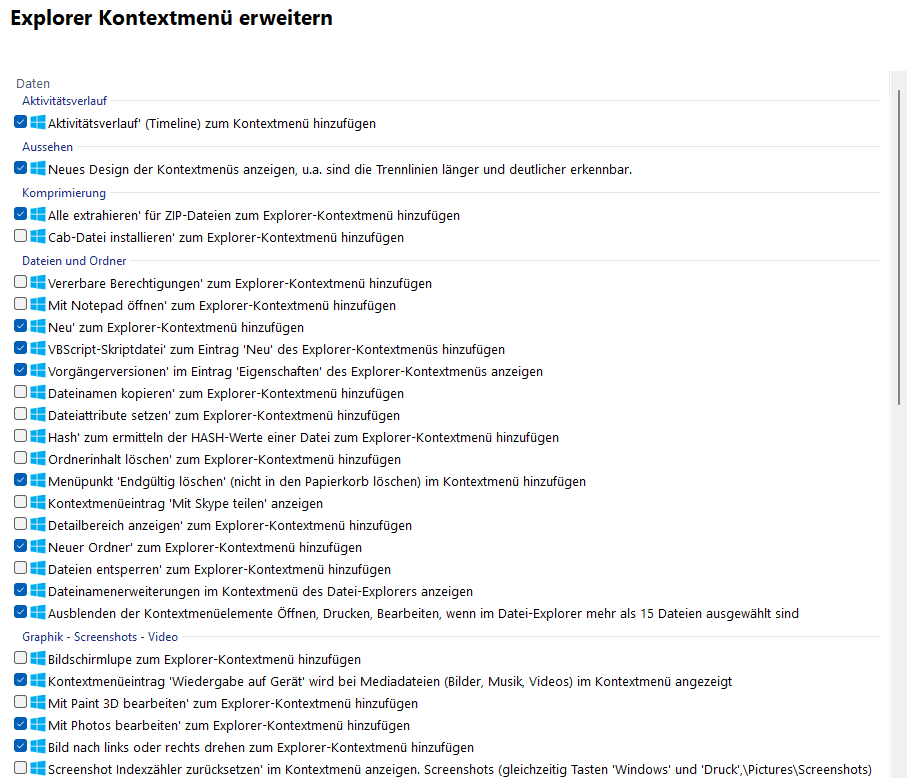Enable 'Mit Skype teilen' context entry checkbox
Viewport: 915px width, 778px height.
pos(21,502)
